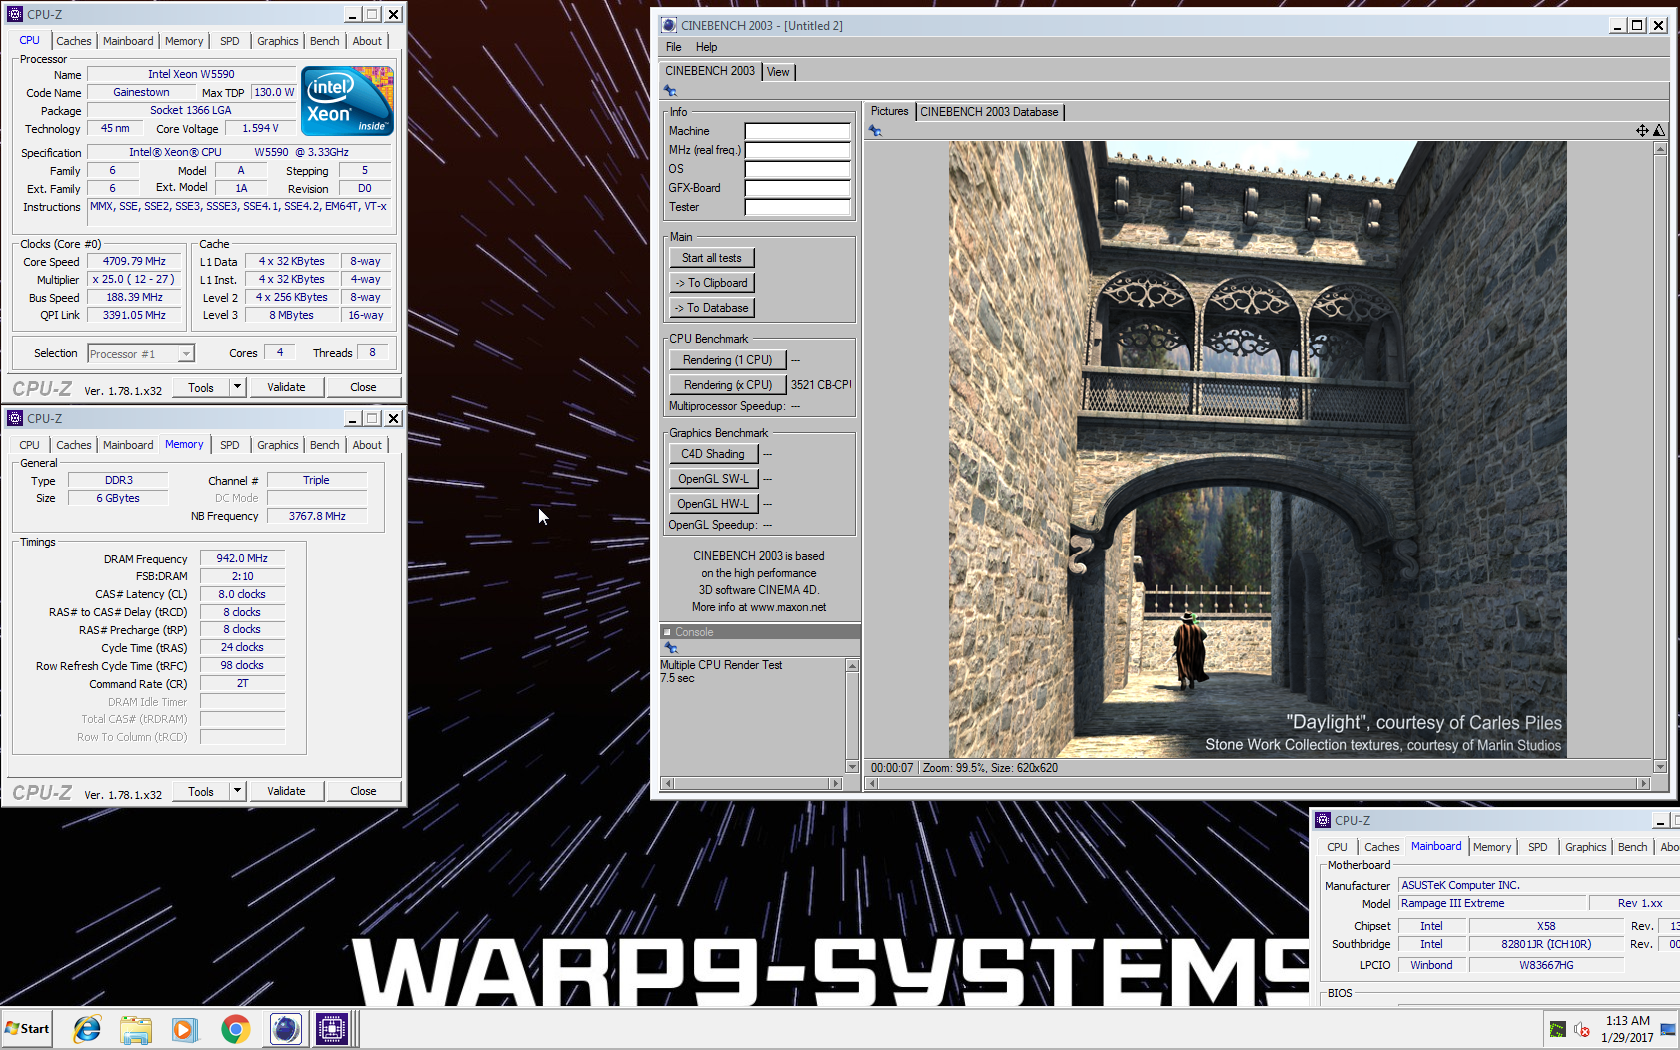Image resolution: width=1680 pixels, height=1050 pixels.
Task: Click the network icon in system tray
Action: click(x=1667, y=1029)
